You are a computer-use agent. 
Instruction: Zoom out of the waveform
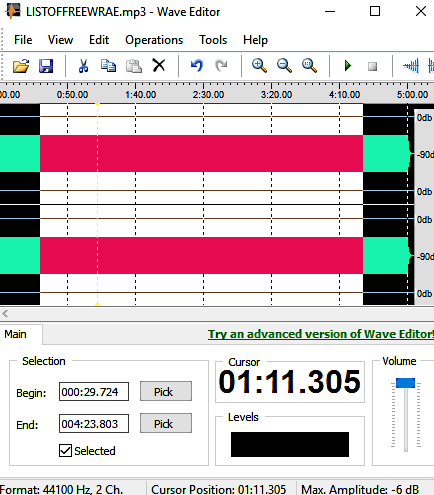tap(284, 65)
